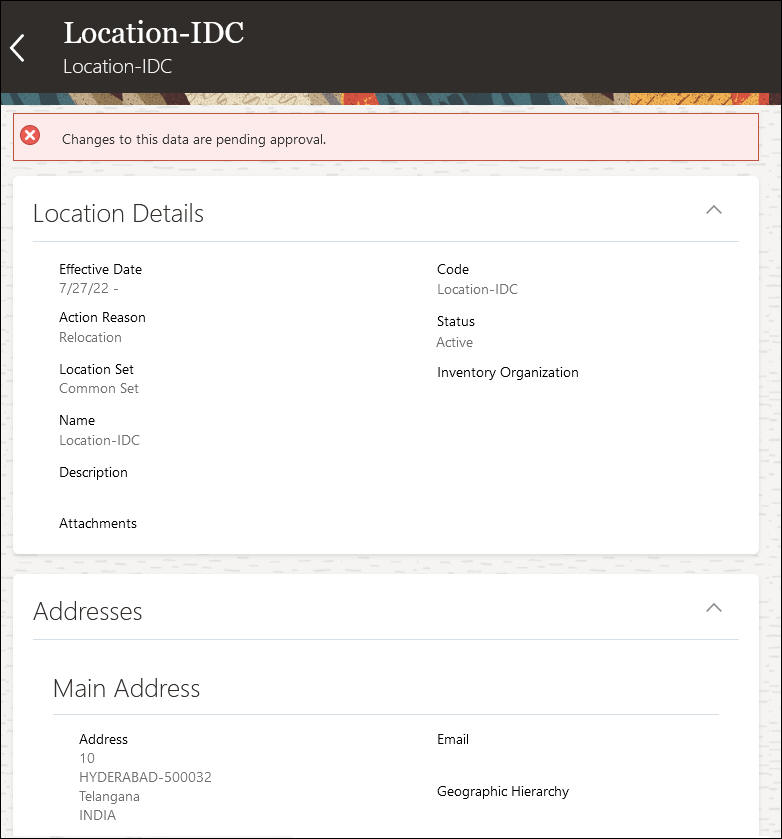Screen dimensions: 782x839
Task: Click the pending approval message text
Action: pos(194,139)
